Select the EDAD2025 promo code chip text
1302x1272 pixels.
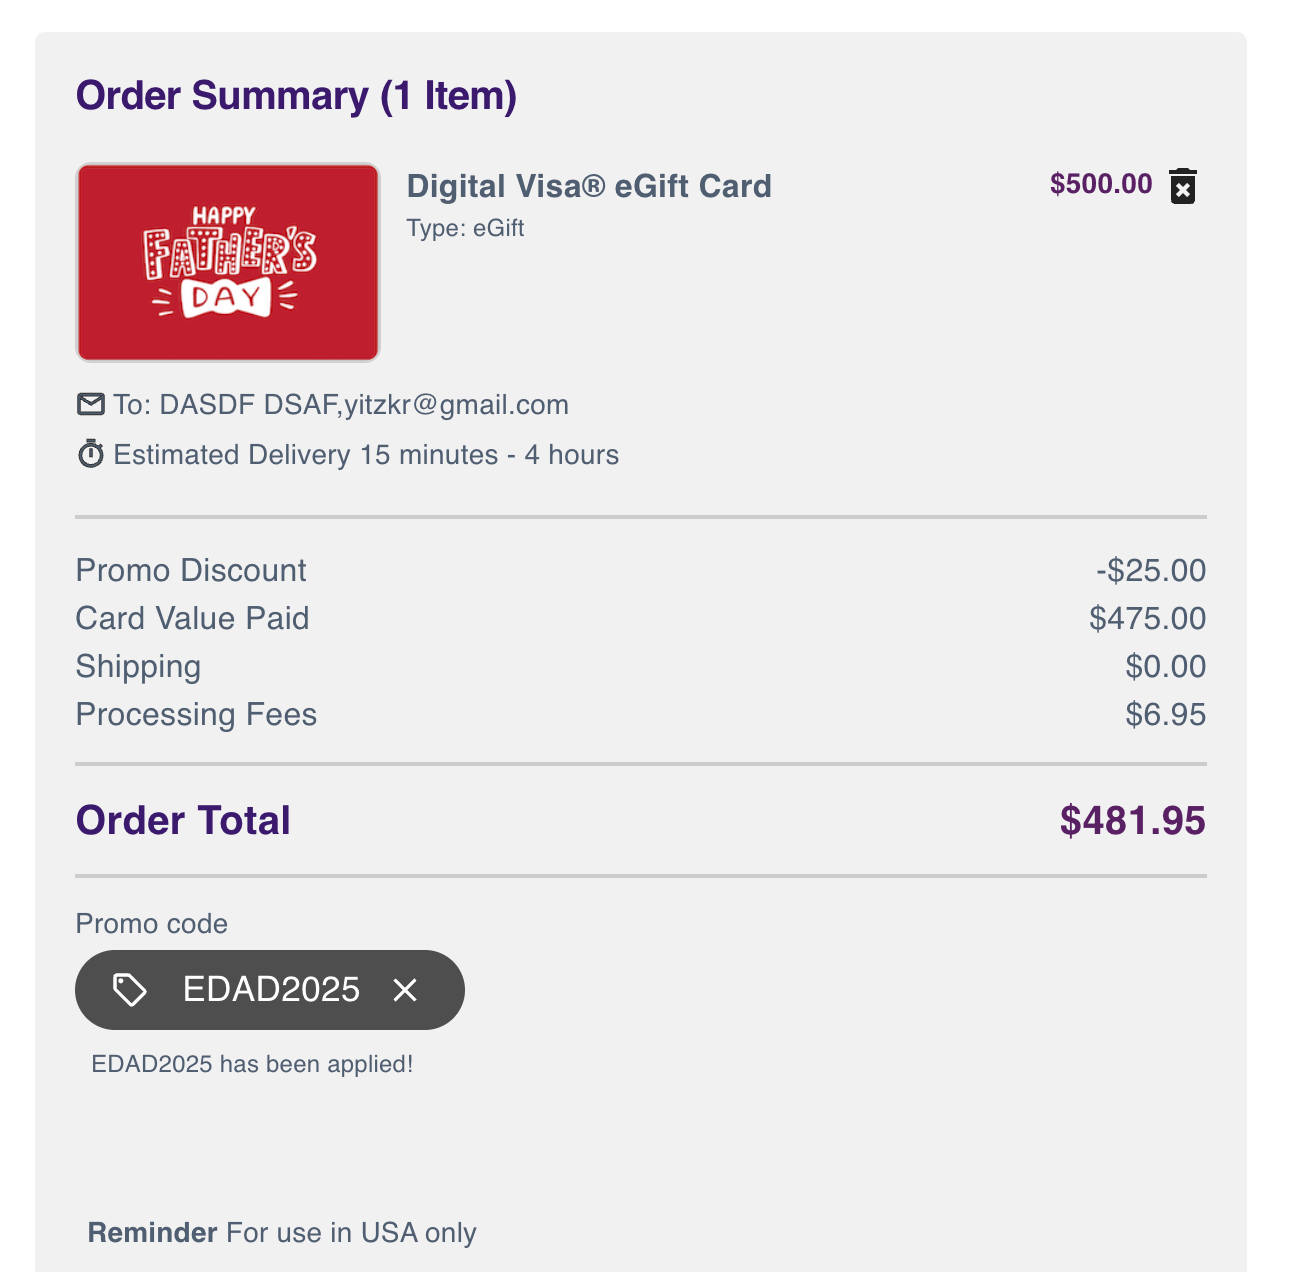pyautogui.click(x=271, y=989)
